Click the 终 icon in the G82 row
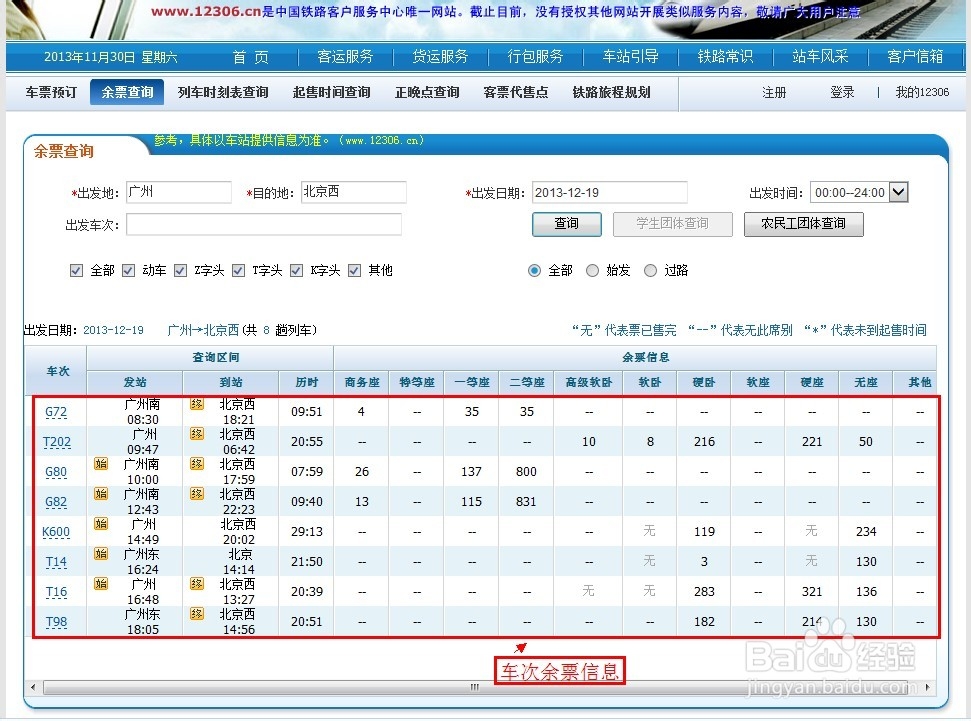971x721 pixels. click(x=197, y=494)
